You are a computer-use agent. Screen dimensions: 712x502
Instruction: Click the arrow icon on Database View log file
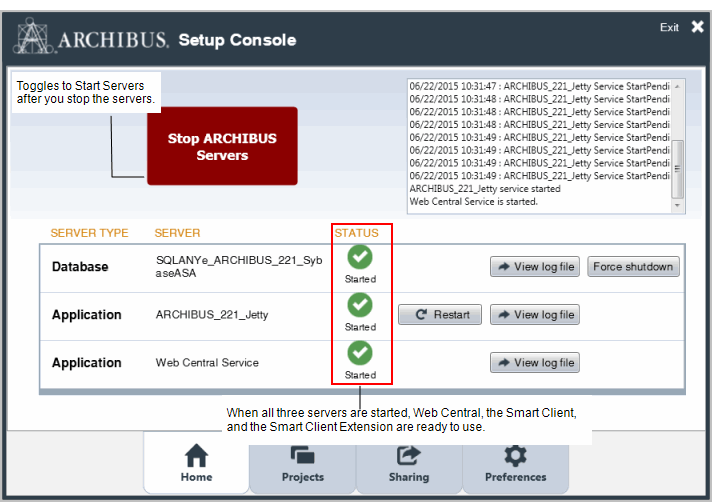pos(504,266)
